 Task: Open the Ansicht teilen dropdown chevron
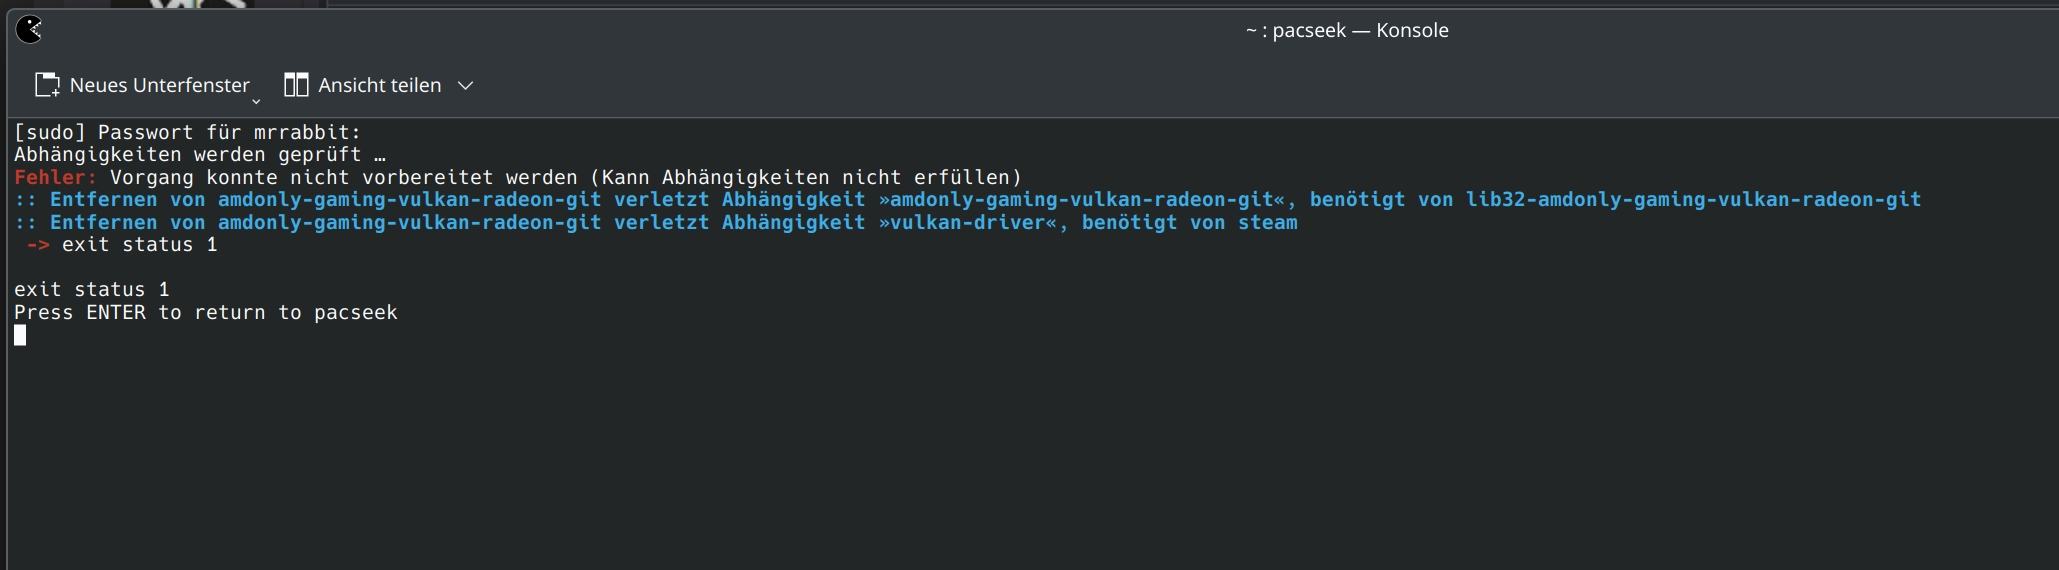point(465,86)
